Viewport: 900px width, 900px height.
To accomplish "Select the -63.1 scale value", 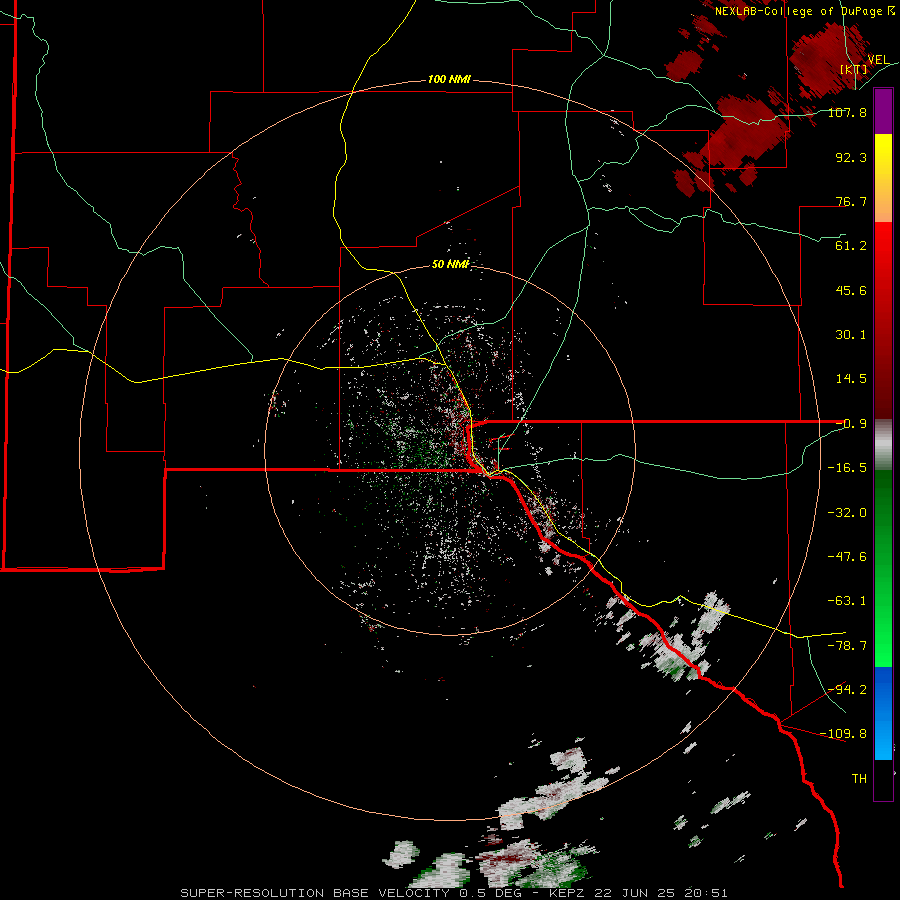I will [x=847, y=601].
